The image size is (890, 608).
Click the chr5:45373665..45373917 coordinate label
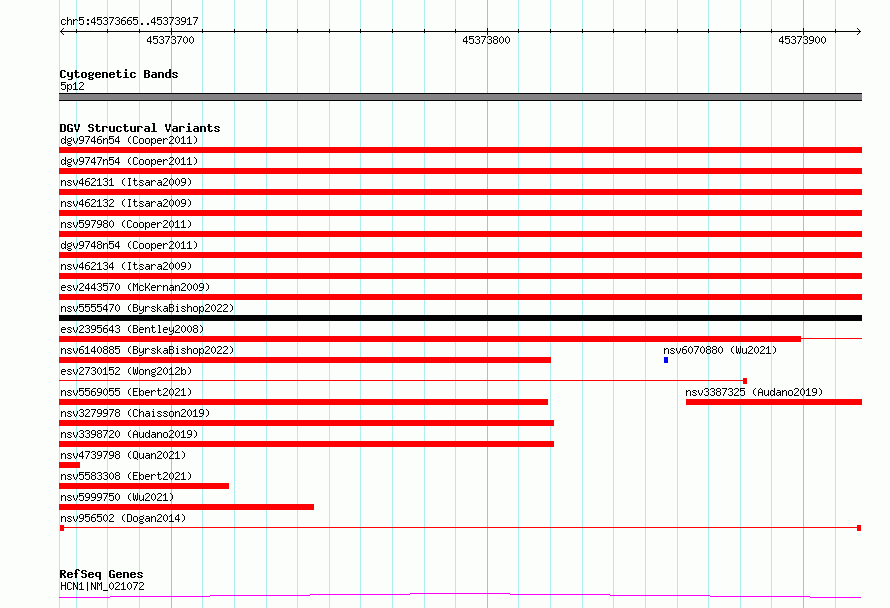click(x=129, y=21)
